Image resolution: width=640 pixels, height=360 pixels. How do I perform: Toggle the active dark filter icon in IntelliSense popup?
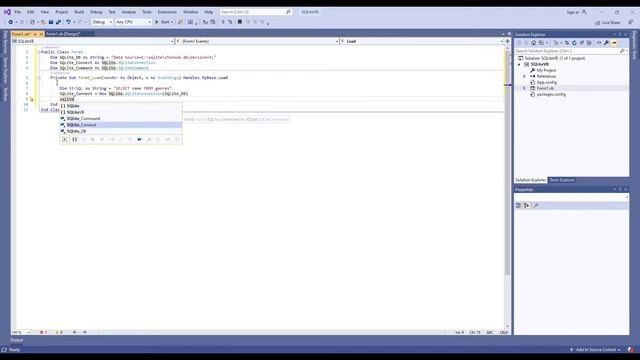pyautogui.click(x=139, y=140)
